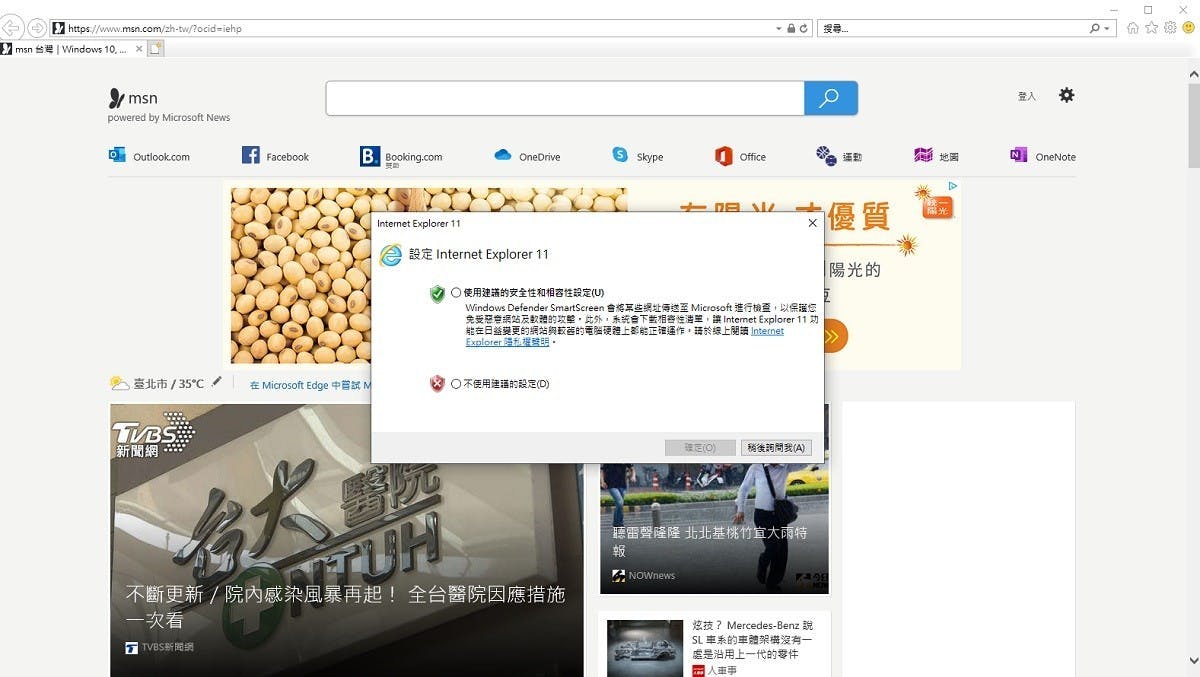Screen dimensions: 1200x677
Task: Click the magnifier icon in the browser search box
Action: coord(1095,29)
